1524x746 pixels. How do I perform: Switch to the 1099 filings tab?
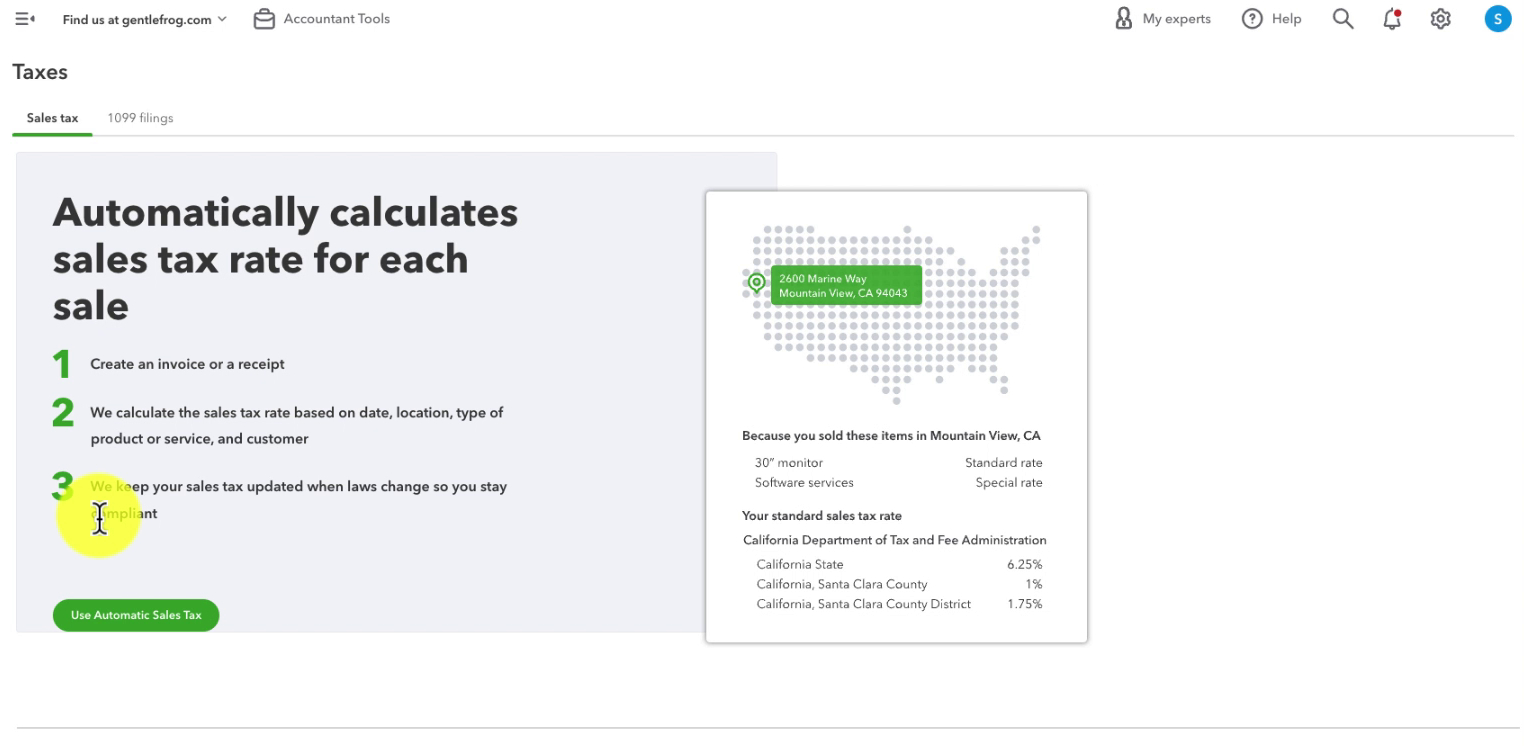140,118
